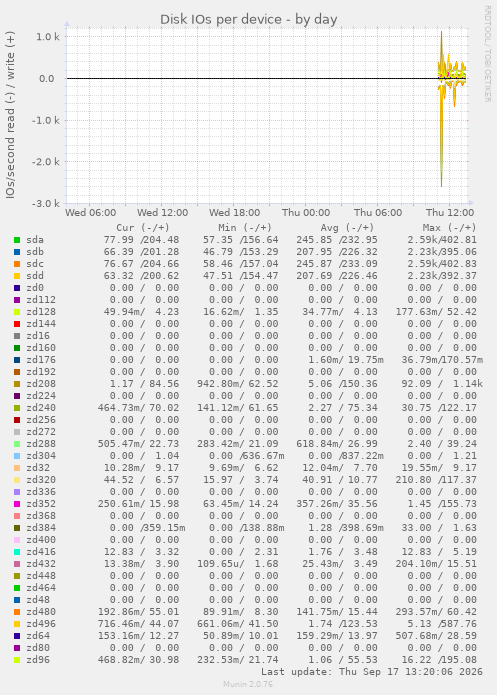Click the zd320 current value '44.52 / 6.57'
497x695 pixels.
pyautogui.click(x=141, y=480)
